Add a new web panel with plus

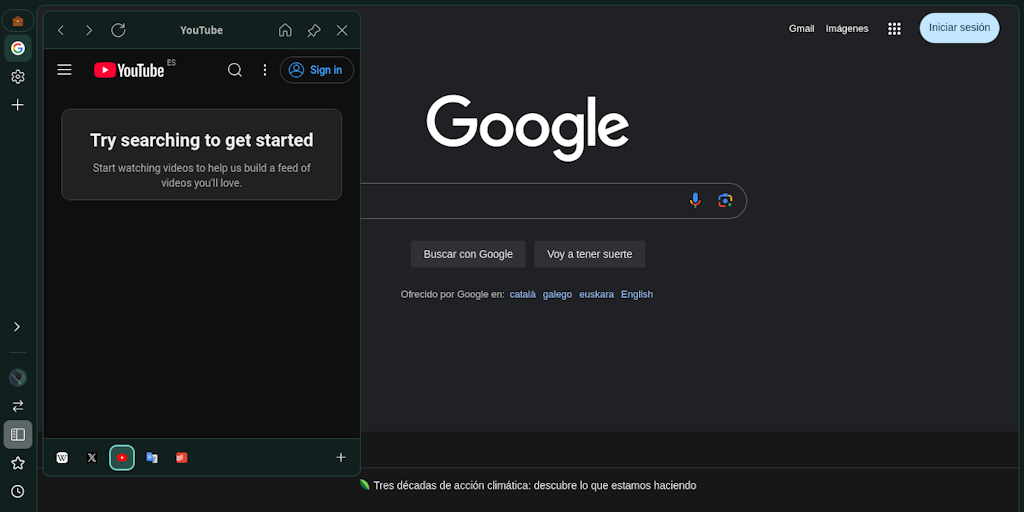tap(341, 458)
